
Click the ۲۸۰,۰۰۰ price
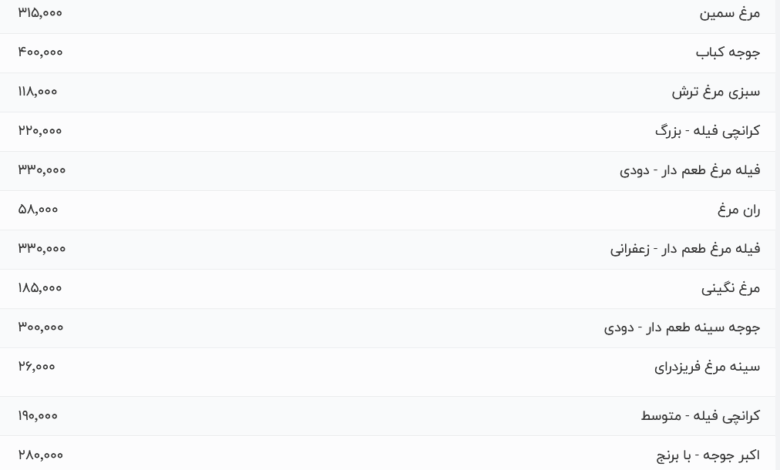point(40,455)
